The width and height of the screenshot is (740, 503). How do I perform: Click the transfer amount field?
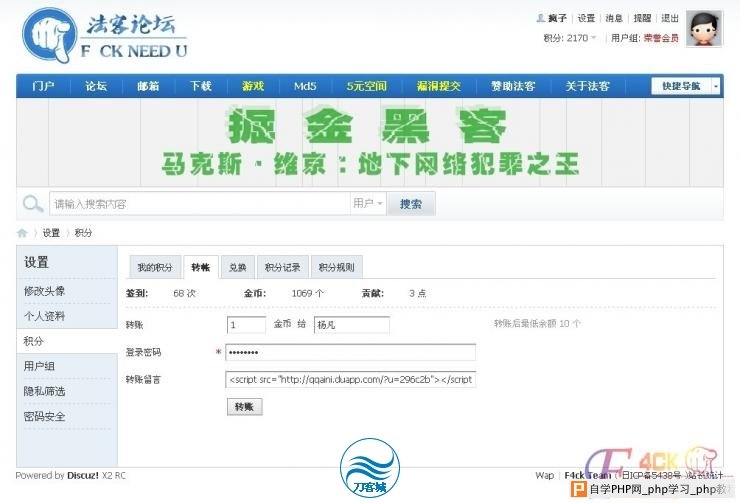[x=246, y=325]
